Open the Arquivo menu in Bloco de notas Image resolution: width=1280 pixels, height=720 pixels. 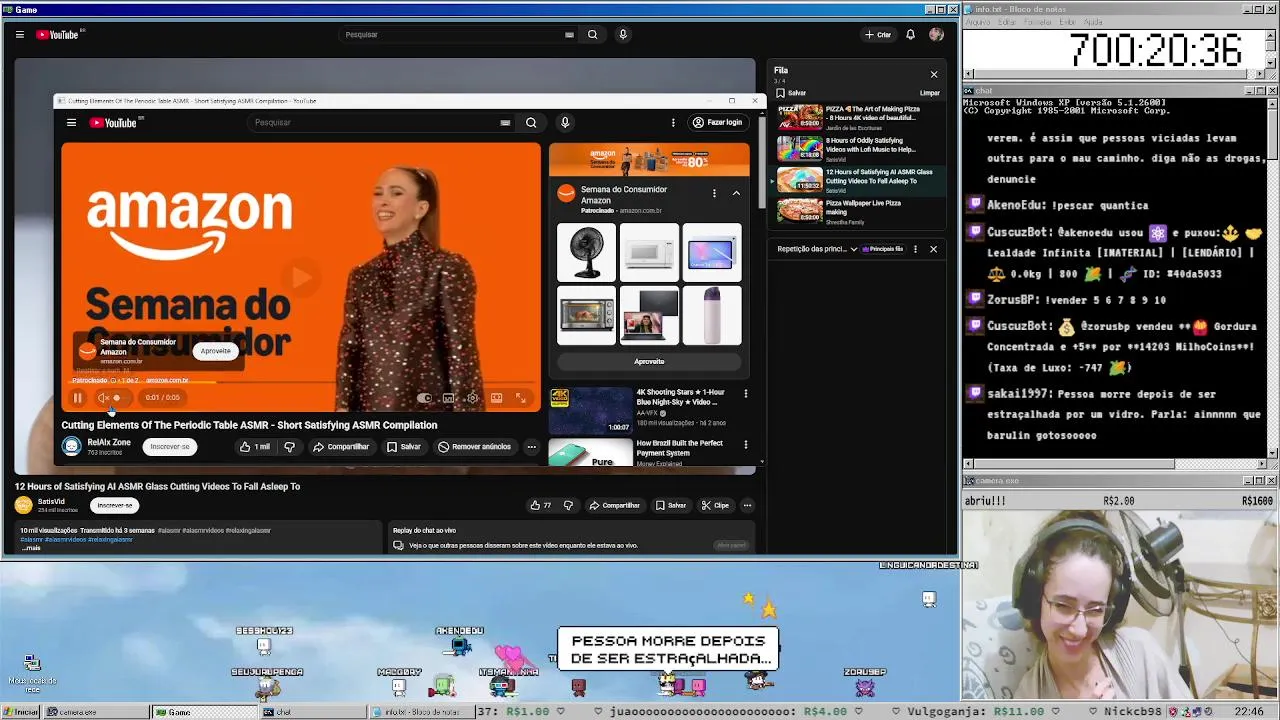tap(977, 22)
